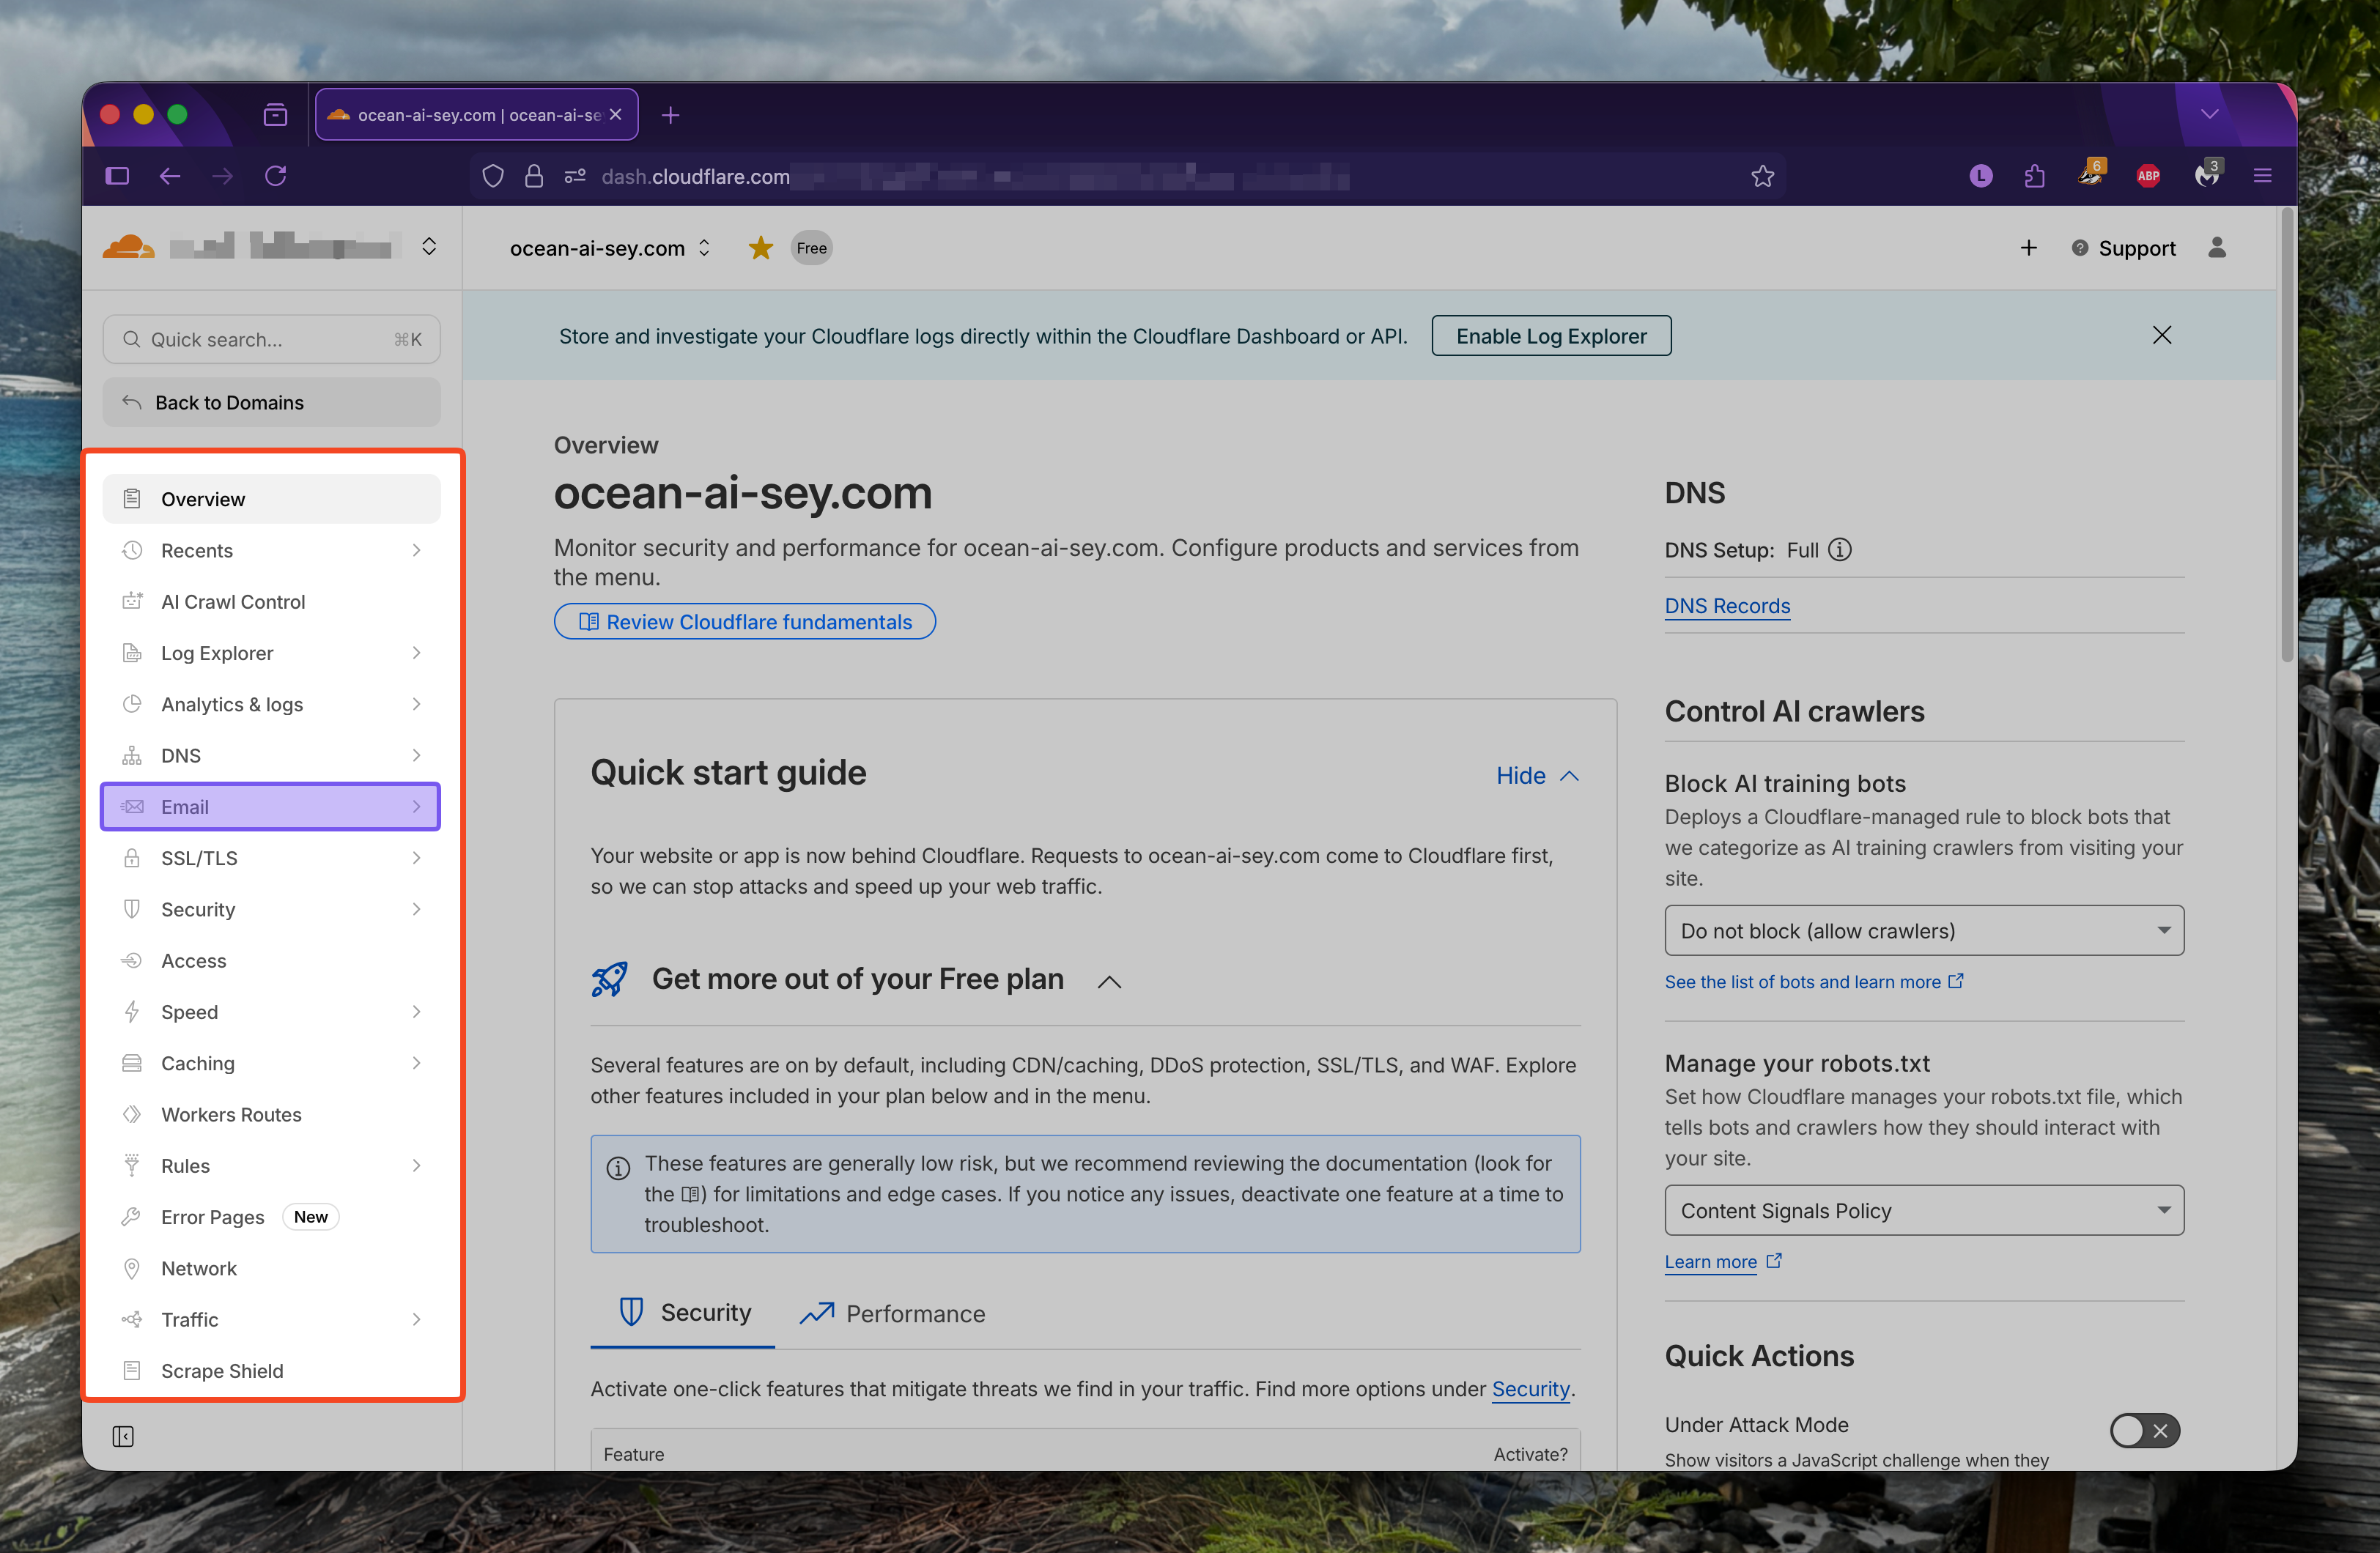Screen dimensions: 2380x1553
Task: Focus the Quick search field
Action: [x=270, y=340]
